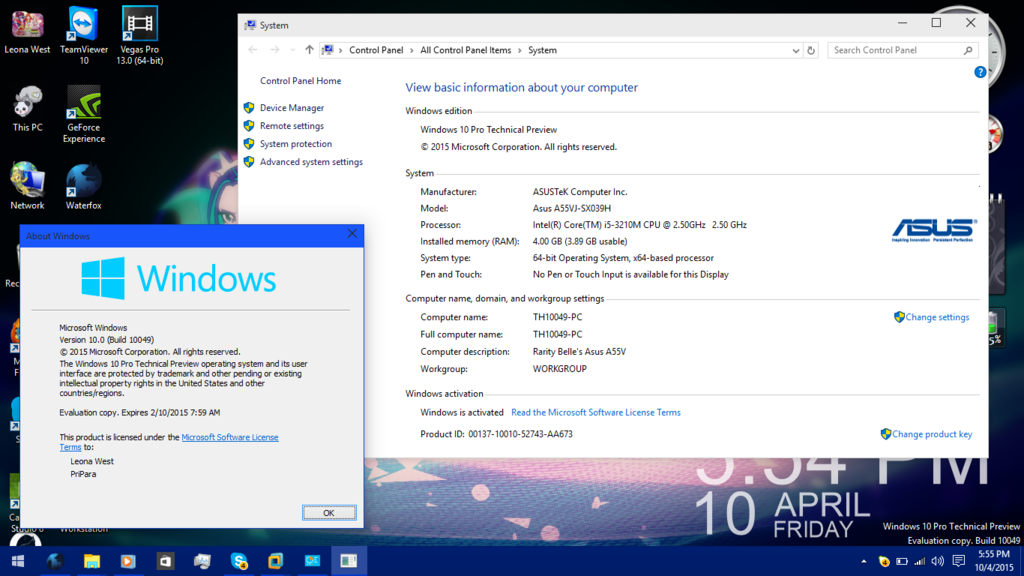This screenshot has height=576, width=1024.
Task: Click blue chart app on taskbar
Action: pos(312,561)
